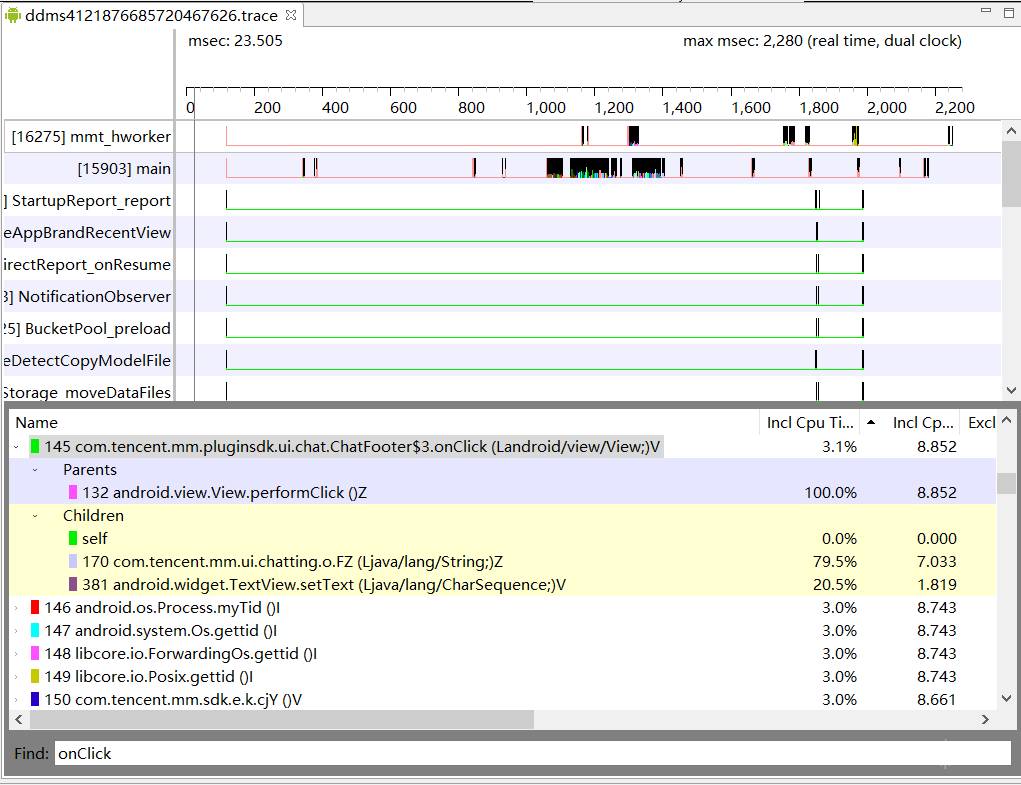Collapse the Parents section
The height and width of the screenshot is (785, 1021).
[35, 470]
